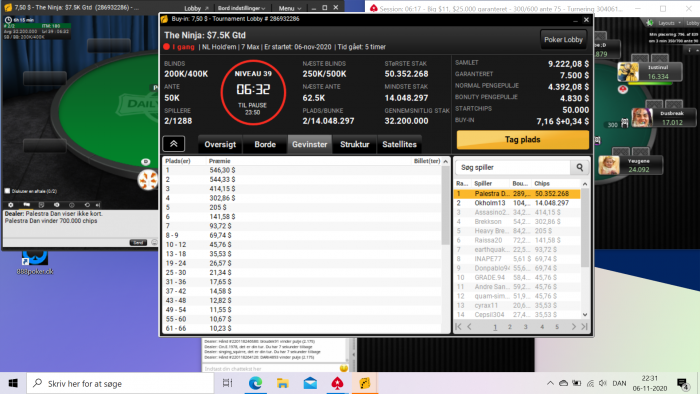Collapse the lobby header with double-chevron button
This screenshot has width=700, height=394.
point(174,144)
